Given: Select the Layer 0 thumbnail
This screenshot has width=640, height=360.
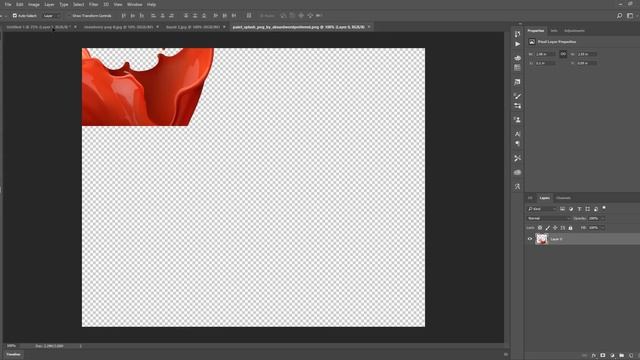Looking at the screenshot, I should pyautogui.click(x=542, y=239).
